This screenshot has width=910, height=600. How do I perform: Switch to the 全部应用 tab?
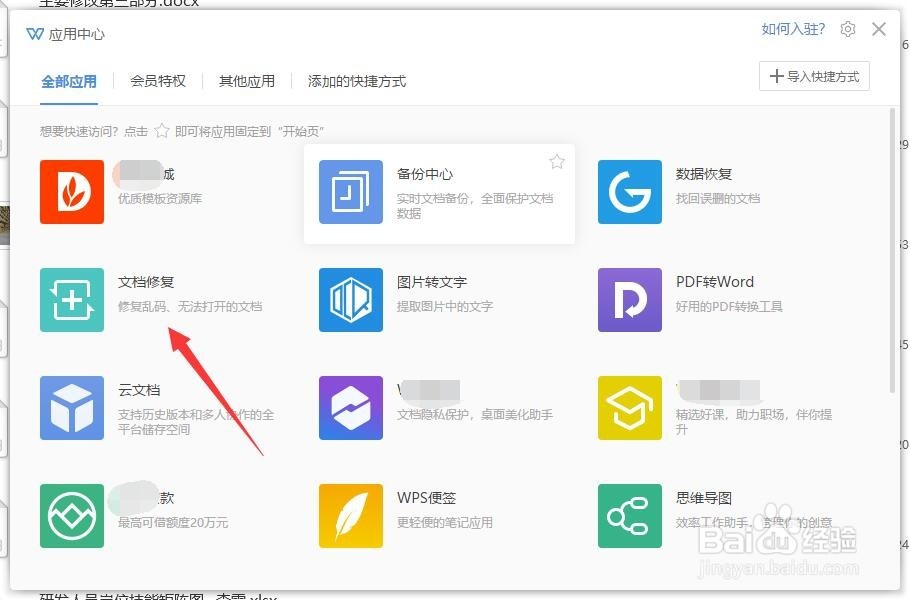[x=69, y=81]
